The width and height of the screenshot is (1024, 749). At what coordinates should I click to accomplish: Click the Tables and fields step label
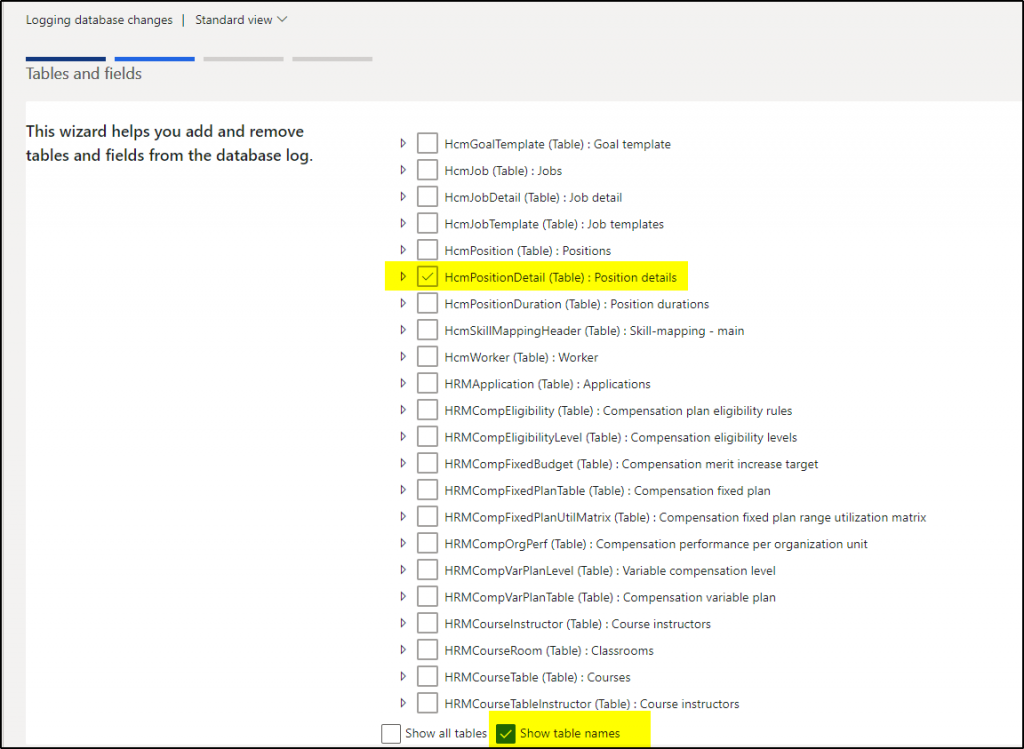coord(83,73)
